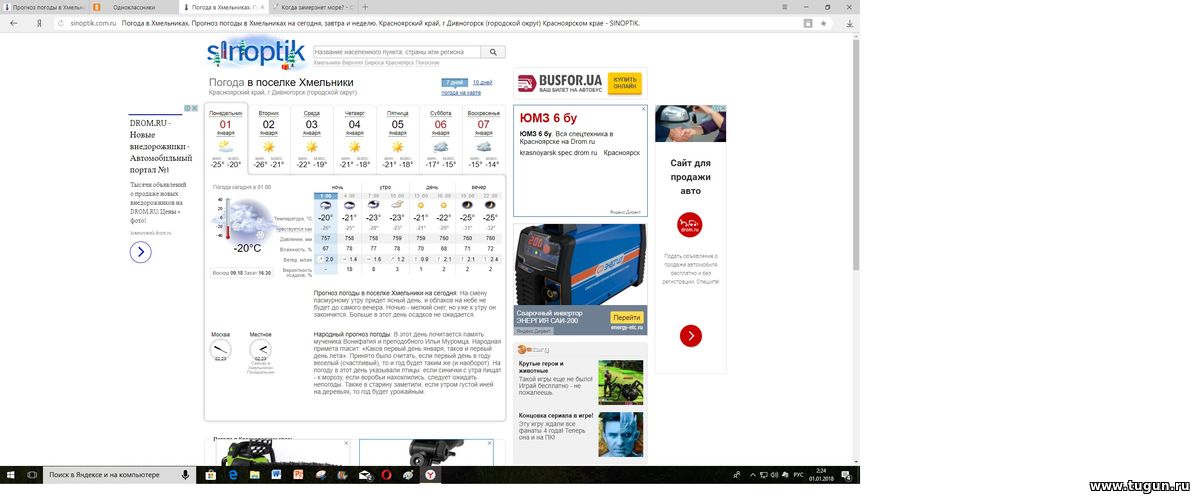The height and width of the screenshot is (504, 1200).
Task: Switch to the 7-day forecast button
Action: [454, 82]
